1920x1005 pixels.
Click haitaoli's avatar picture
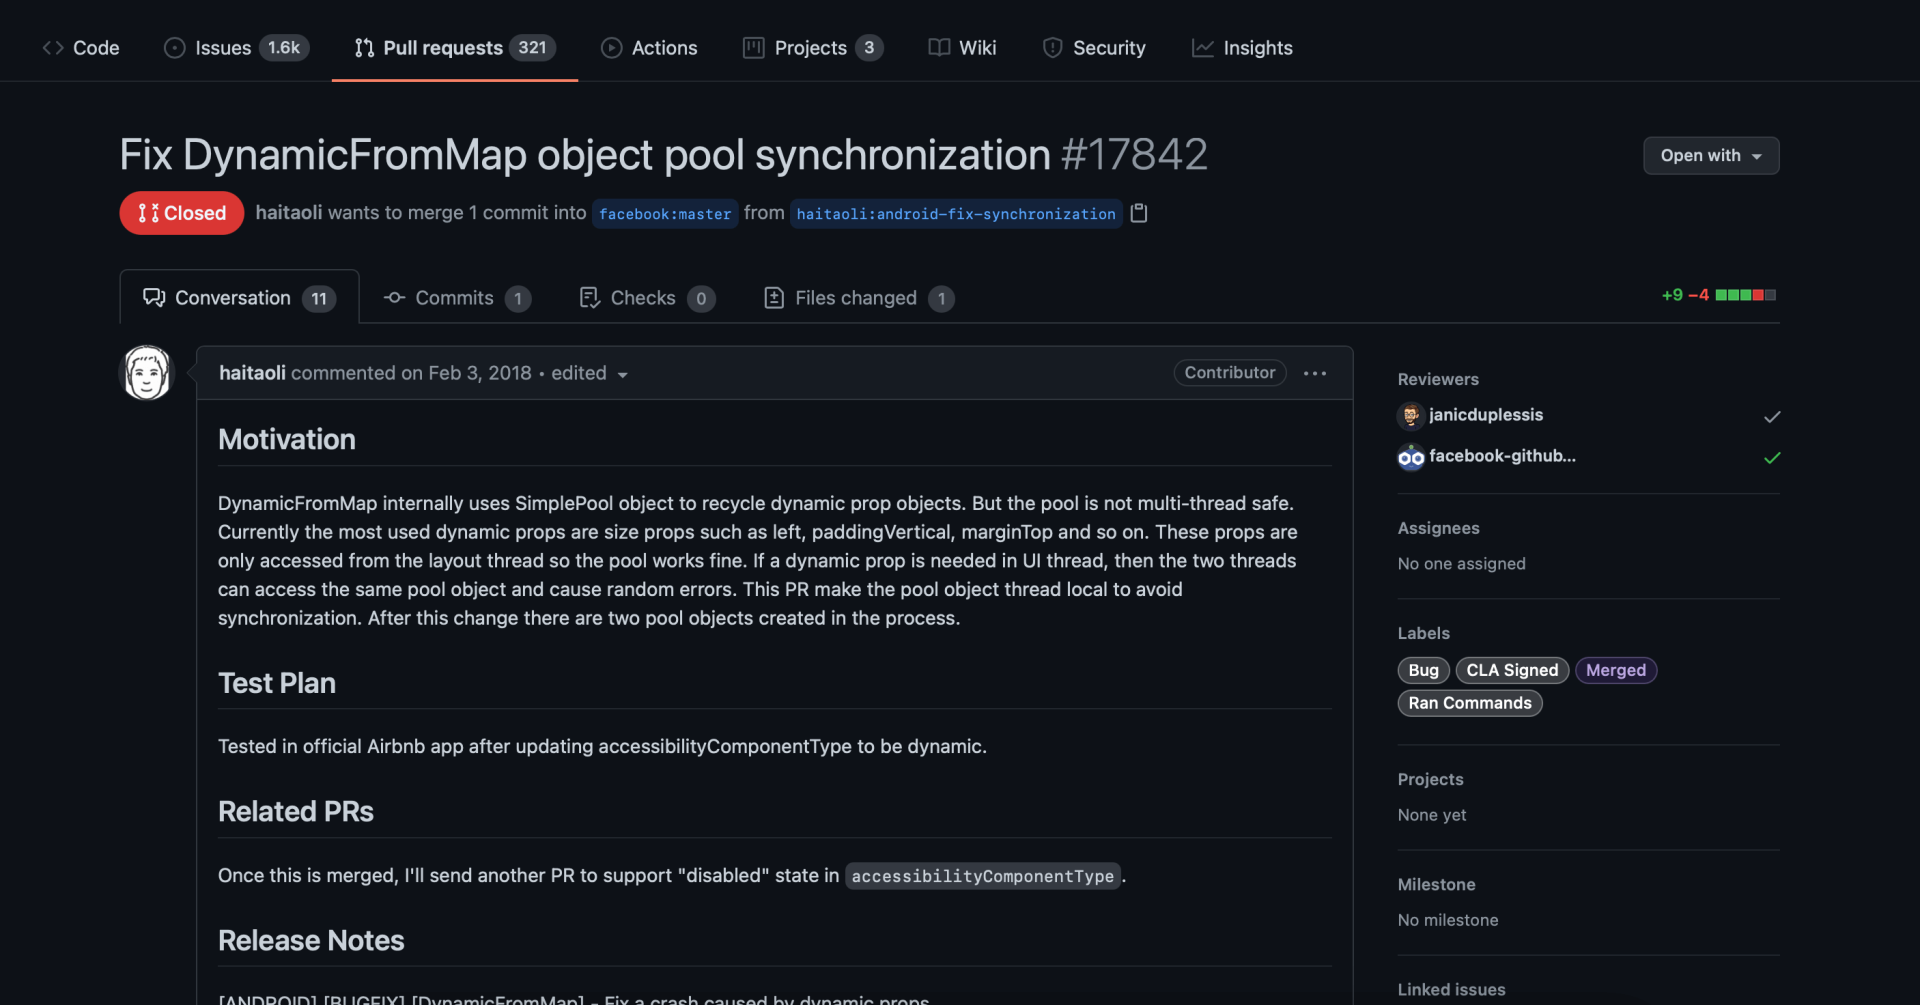pyautogui.click(x=147, y=373)
